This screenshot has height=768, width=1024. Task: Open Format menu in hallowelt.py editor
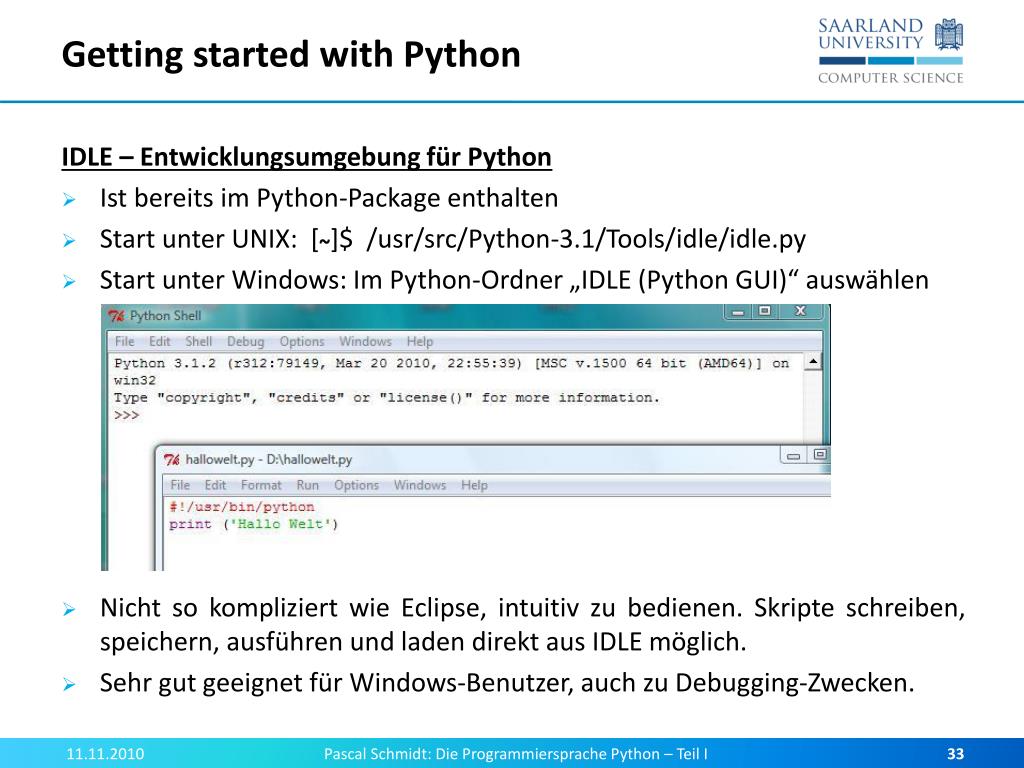click(261, 485)
